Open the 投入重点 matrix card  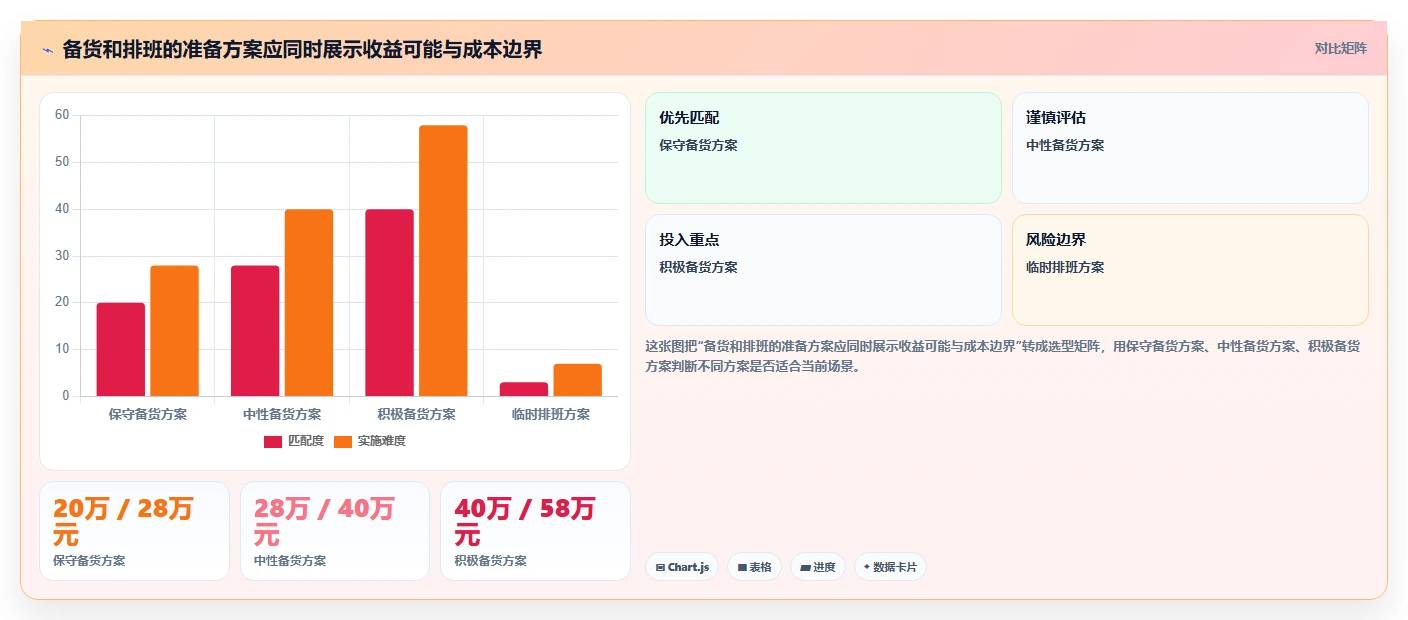coord(823,270)
